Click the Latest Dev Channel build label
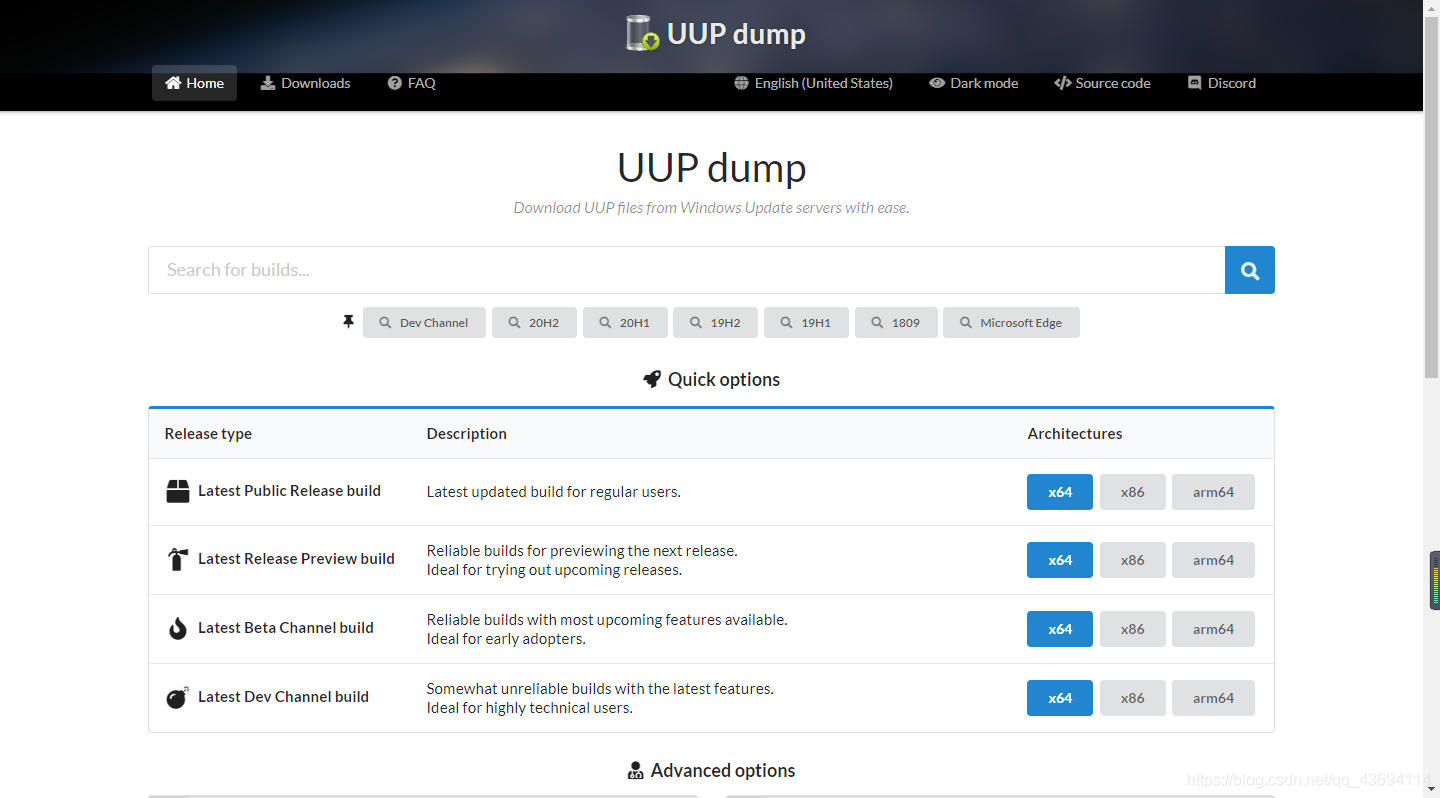The height and width of the screenshot is (798, 1440). coord(283,697)
